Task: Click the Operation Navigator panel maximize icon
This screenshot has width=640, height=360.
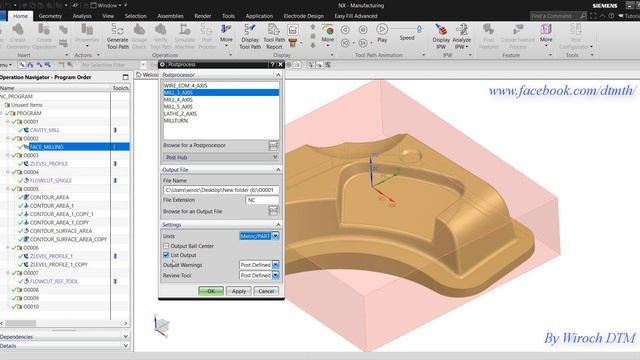Action: [x=125, y=77]
